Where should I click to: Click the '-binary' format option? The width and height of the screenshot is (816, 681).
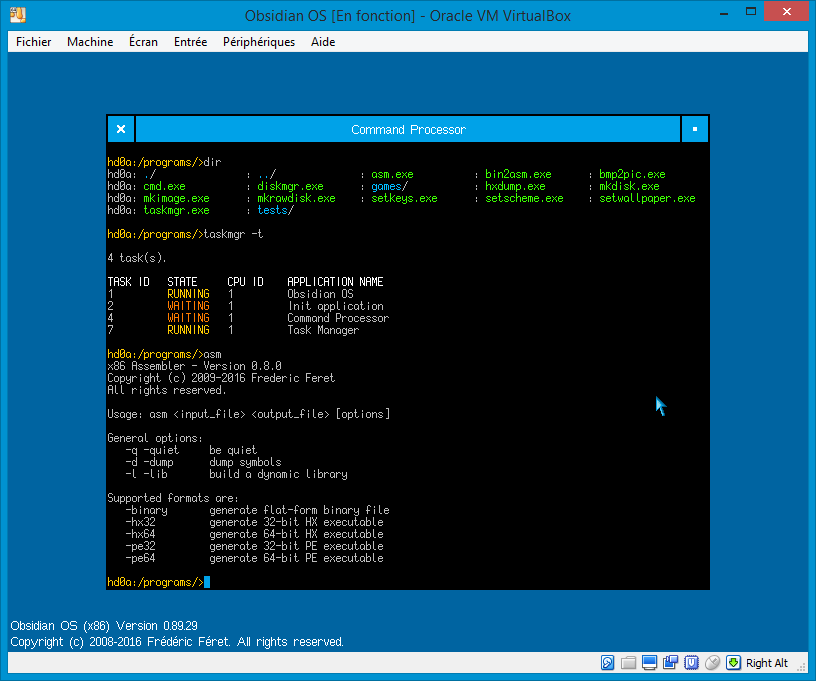[146, 510]
